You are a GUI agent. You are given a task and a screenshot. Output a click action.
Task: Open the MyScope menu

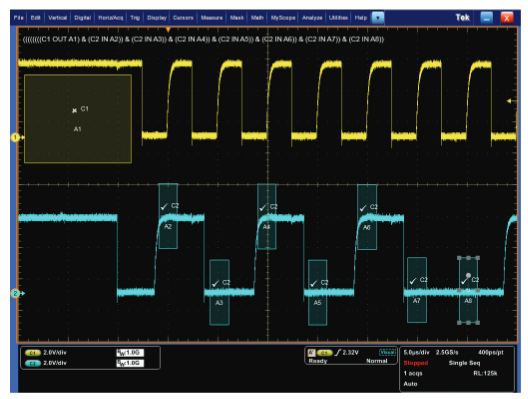[x=283, y=18]
